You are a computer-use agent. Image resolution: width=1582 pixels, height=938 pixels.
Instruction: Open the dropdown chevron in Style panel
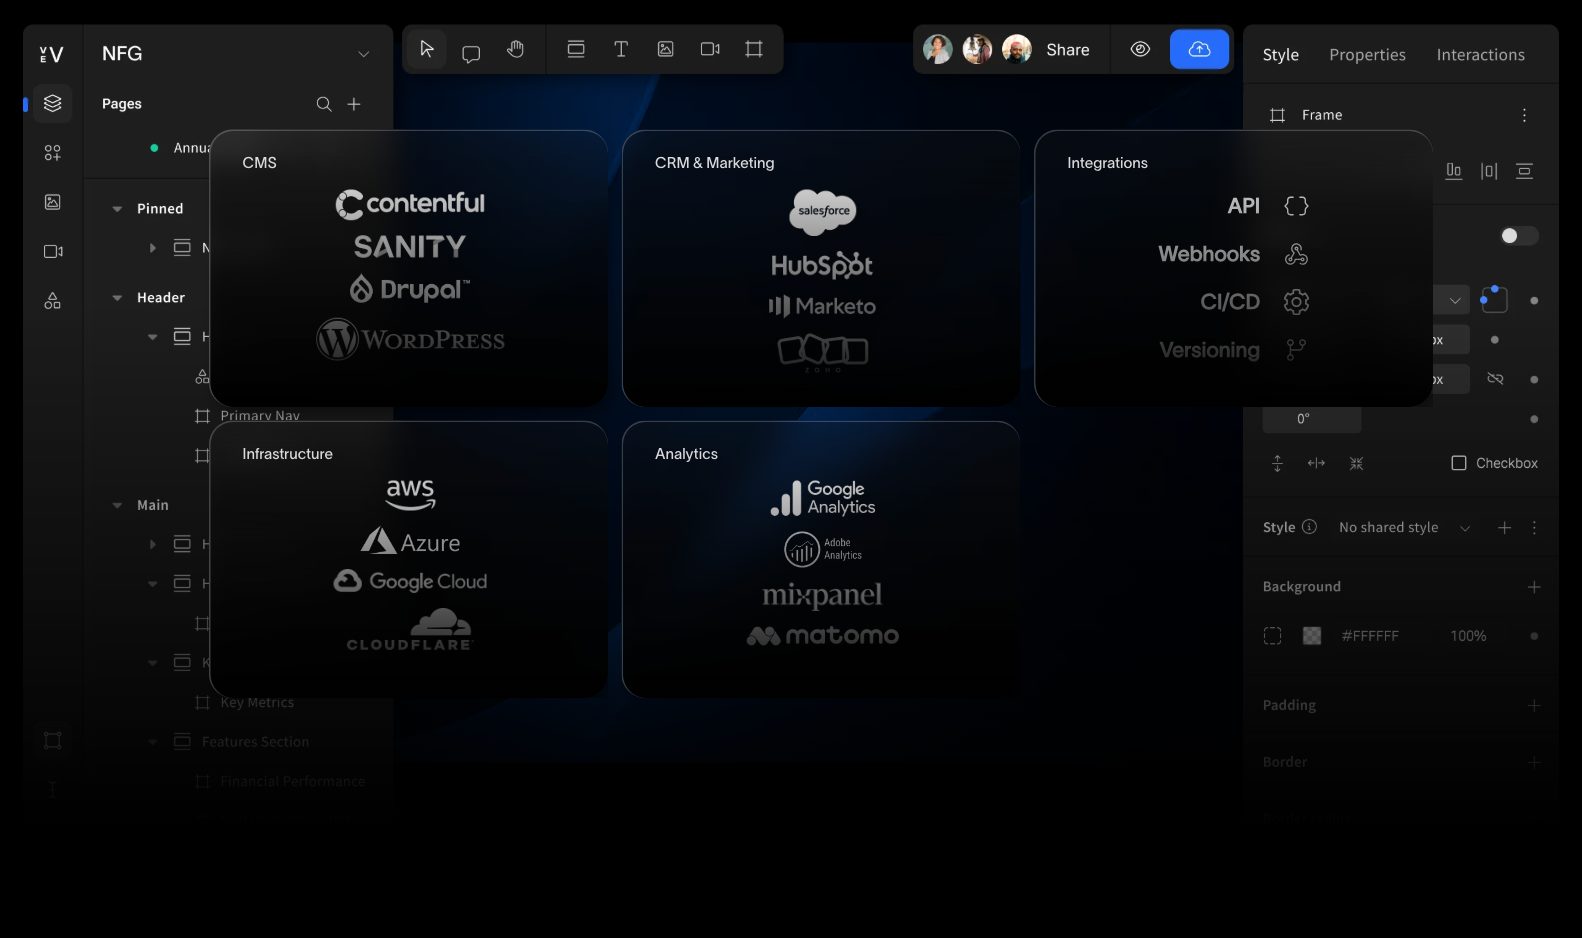tap(1455, 300)
